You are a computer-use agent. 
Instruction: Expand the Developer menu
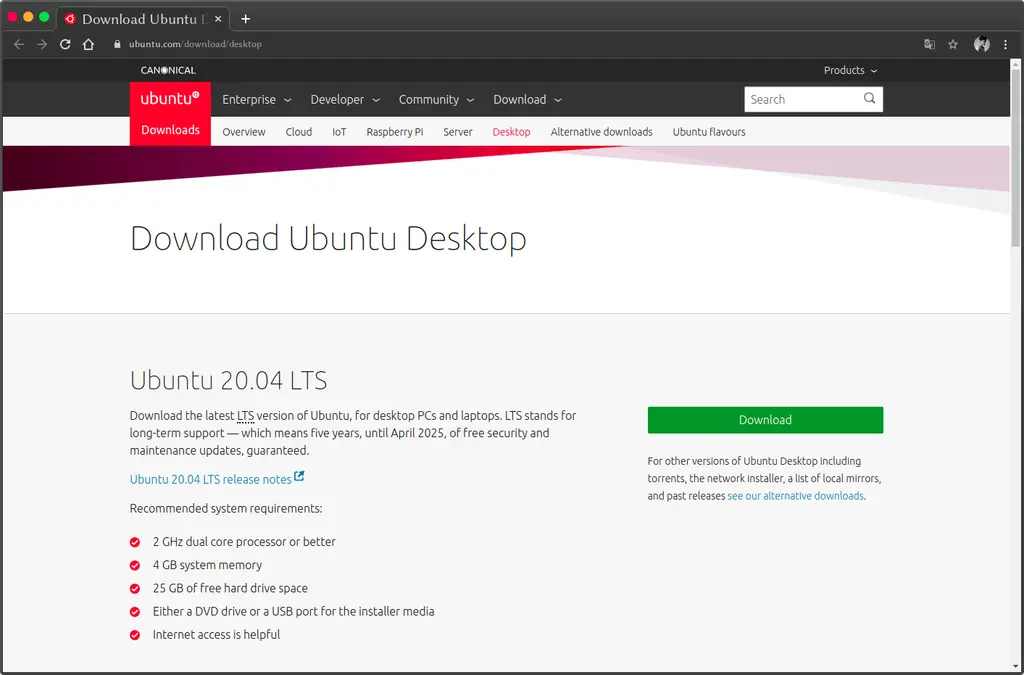point(345,100)
